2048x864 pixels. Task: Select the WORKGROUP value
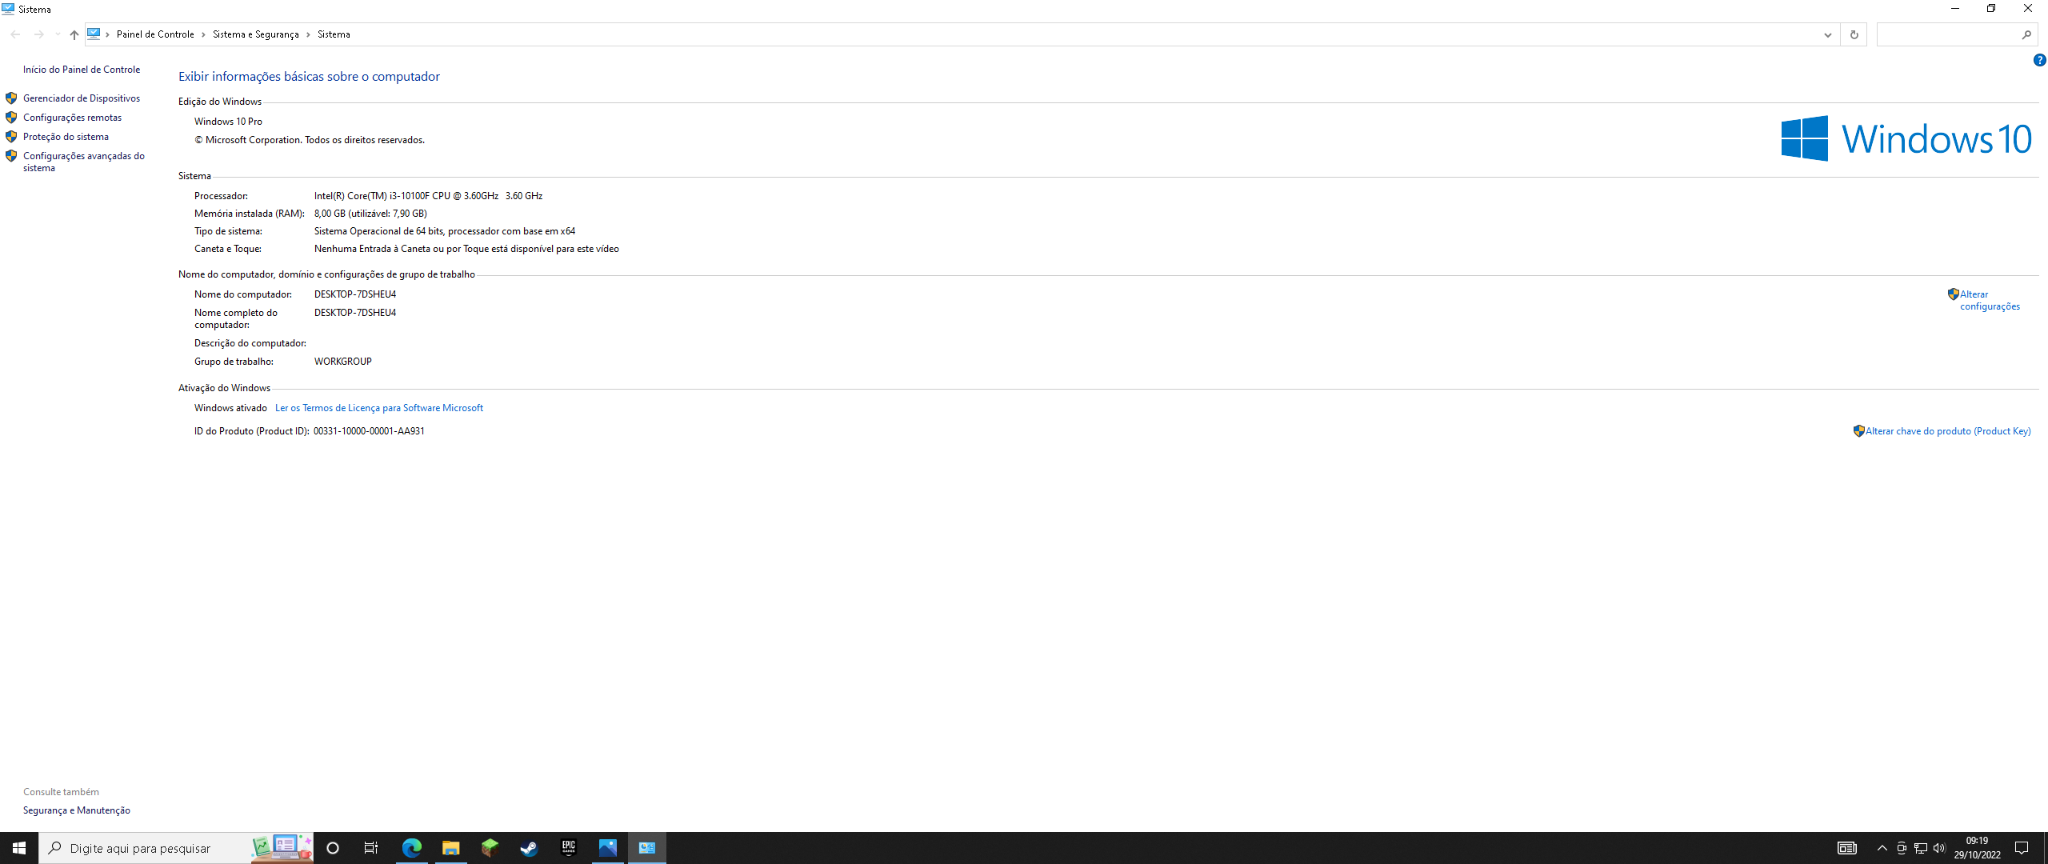click(343, 362)
